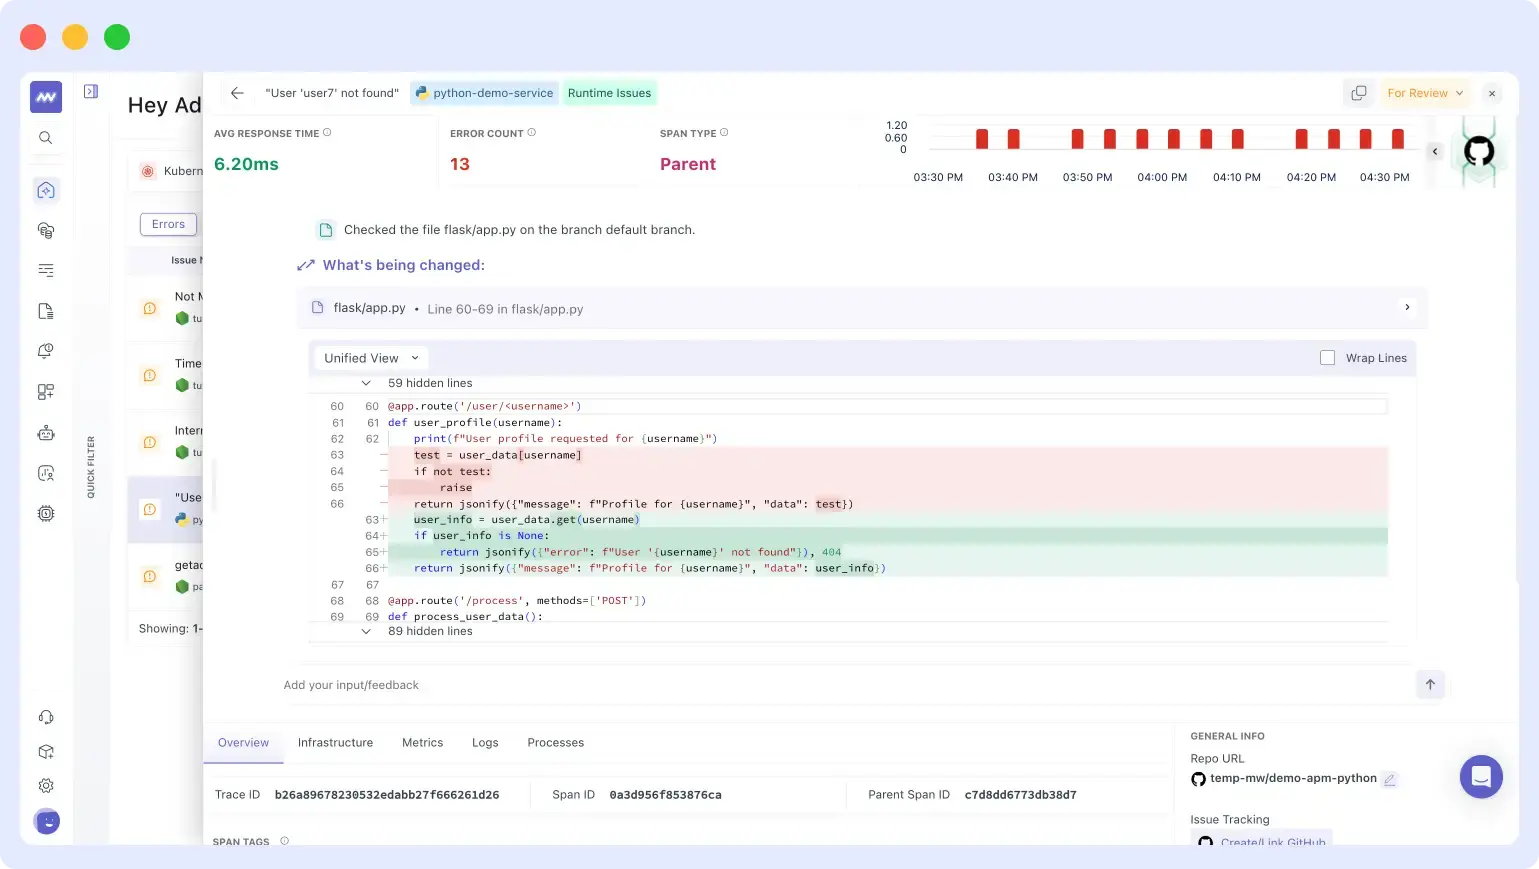Switch to the Metrics tab

(x=422, y=743)
